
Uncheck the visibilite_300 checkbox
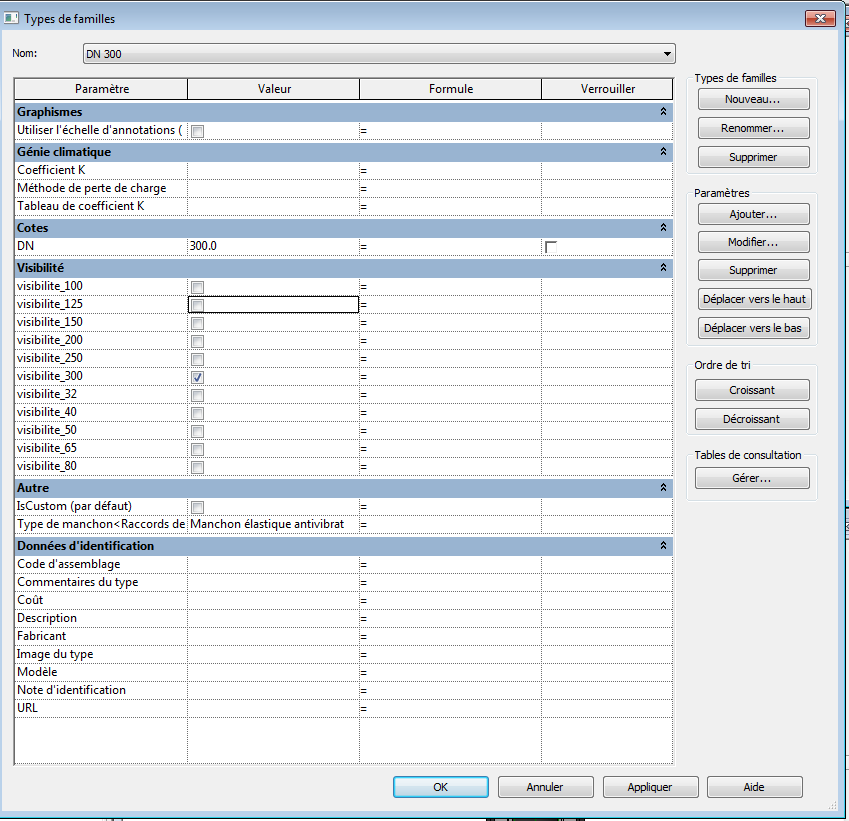198,377
